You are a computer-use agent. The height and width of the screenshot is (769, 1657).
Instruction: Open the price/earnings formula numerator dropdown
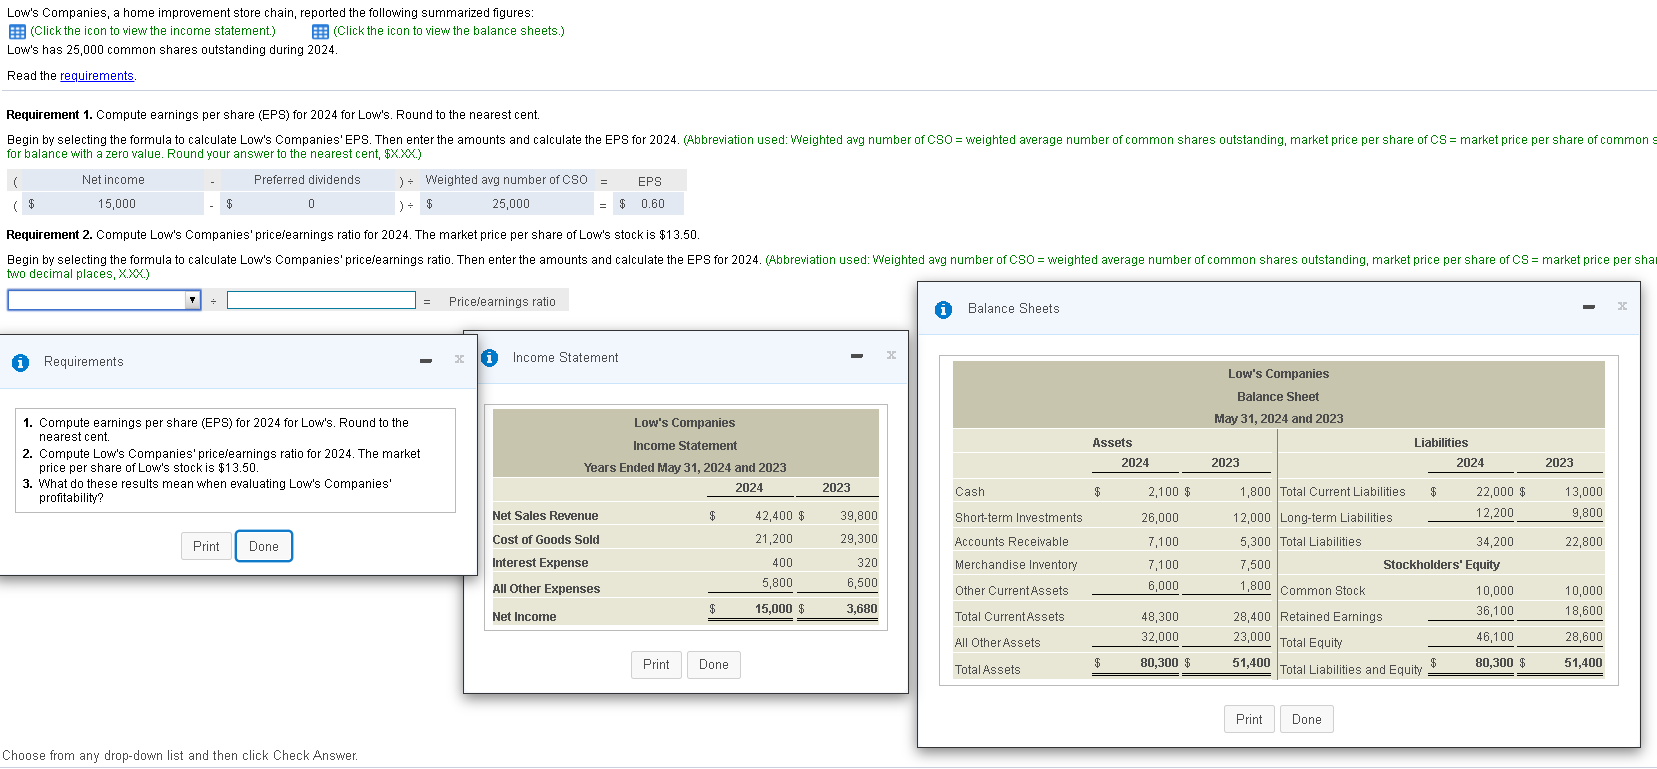[x=104, y=300]
